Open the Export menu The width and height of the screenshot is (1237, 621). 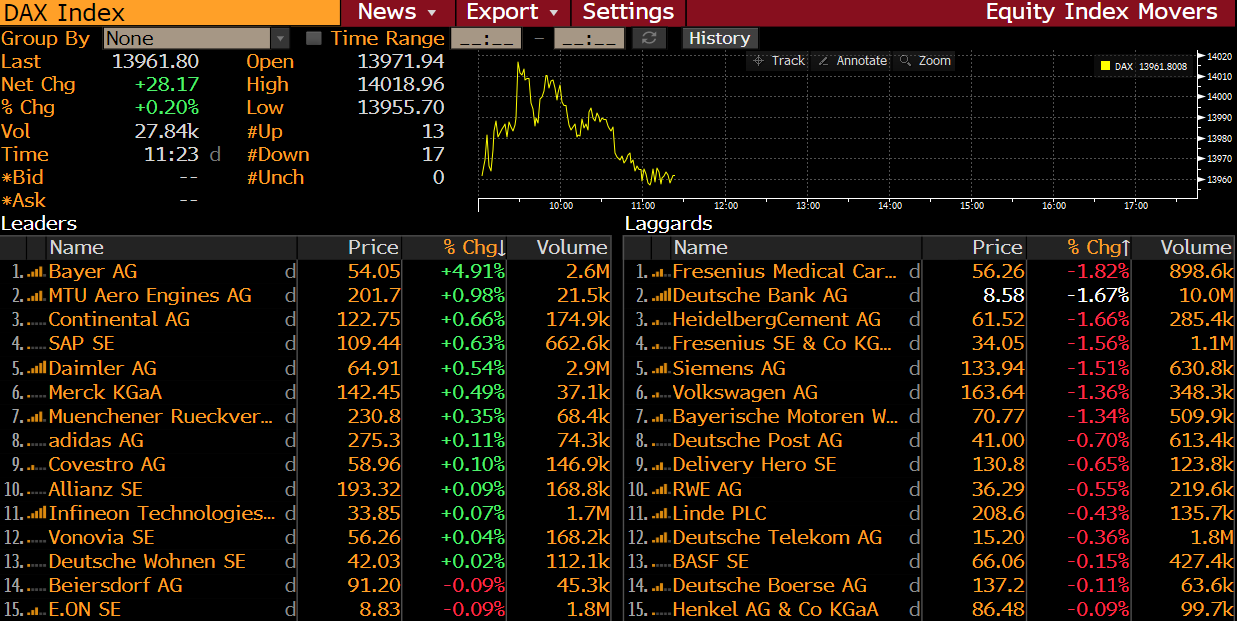(513, 12)
